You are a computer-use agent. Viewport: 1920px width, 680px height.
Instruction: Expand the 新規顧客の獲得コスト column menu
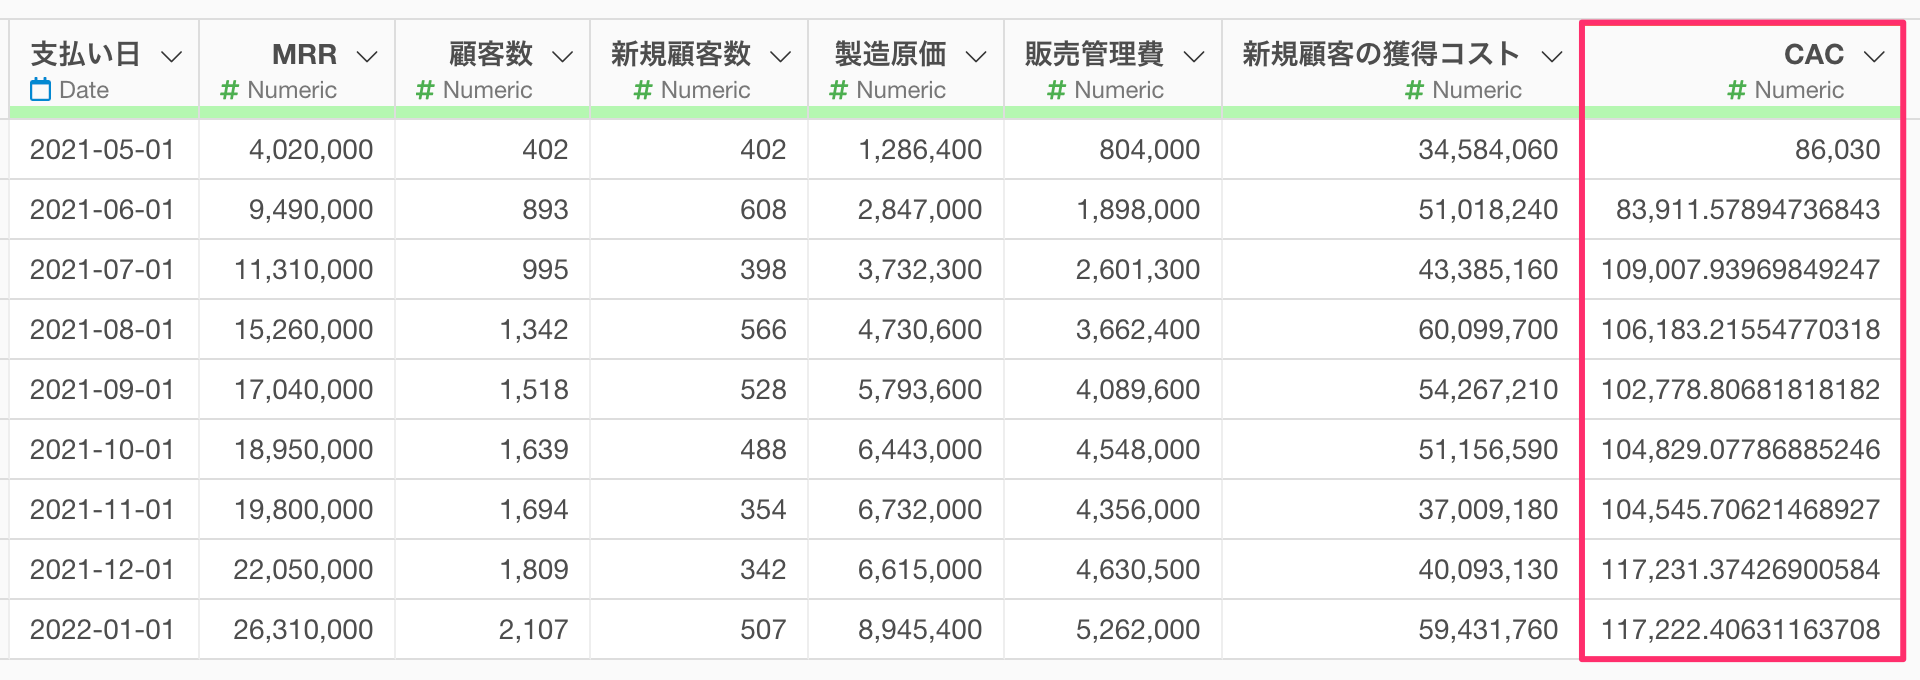click(1552, 56)
